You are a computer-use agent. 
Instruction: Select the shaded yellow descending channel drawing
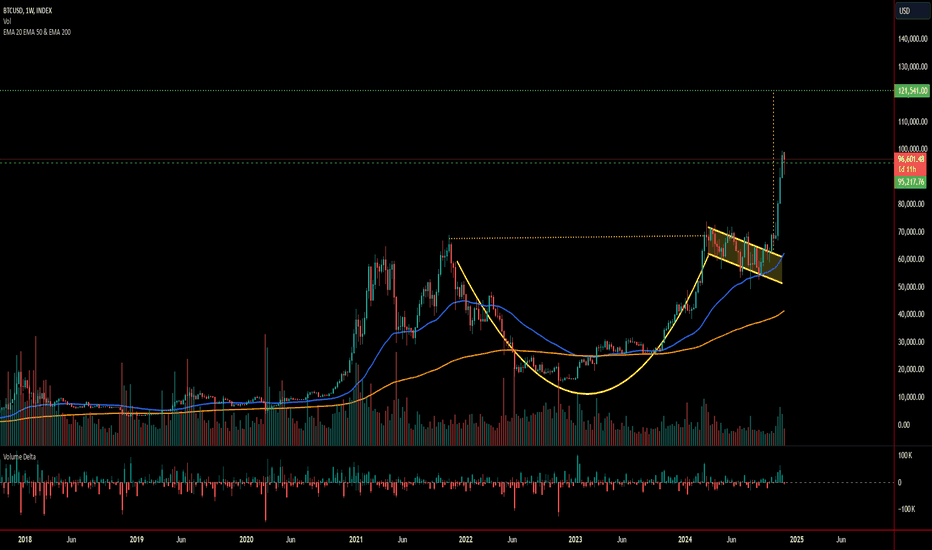point(745,254)
